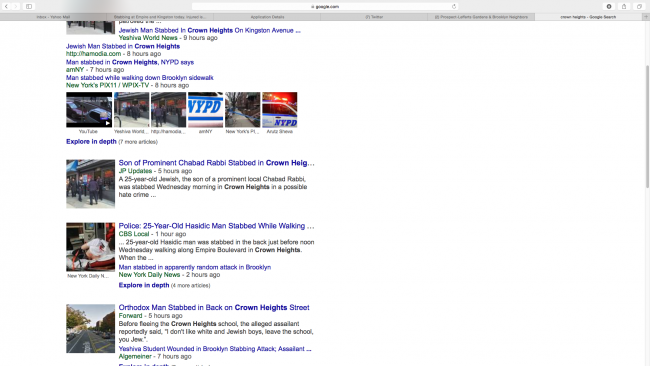The height and width of the screenshot is (366, 650).
Task: Switch to the Inbox - Yahoo Mail tab
Action: (x=53, y=17)
